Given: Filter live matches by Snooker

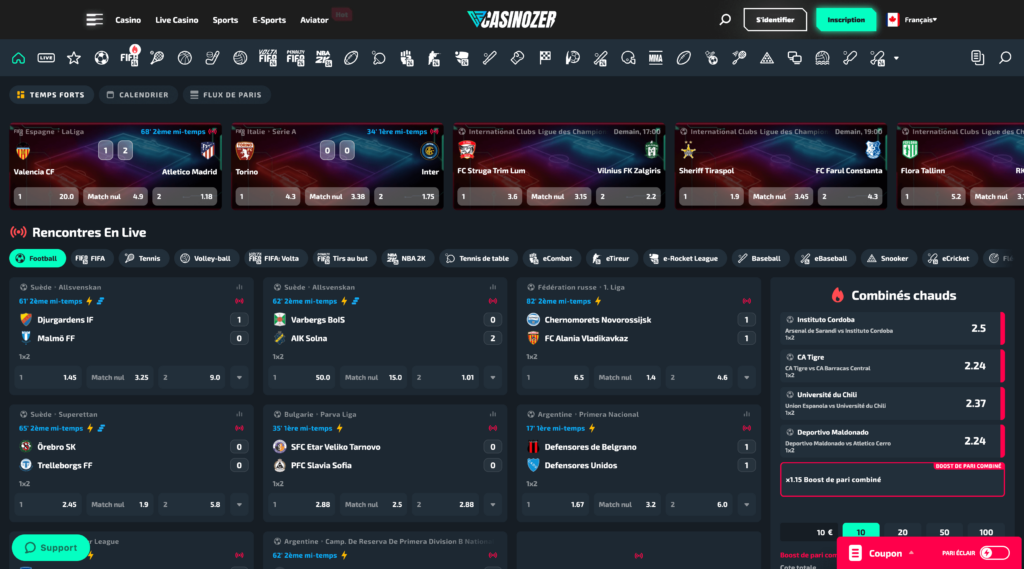Looking at the screenshot, I should (x=887, y=259).
